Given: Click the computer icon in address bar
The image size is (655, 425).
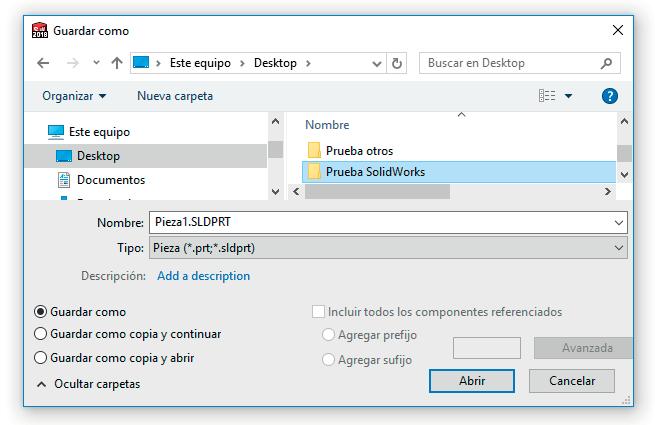Looking at the screenshot, I should [x=141, y=63].
